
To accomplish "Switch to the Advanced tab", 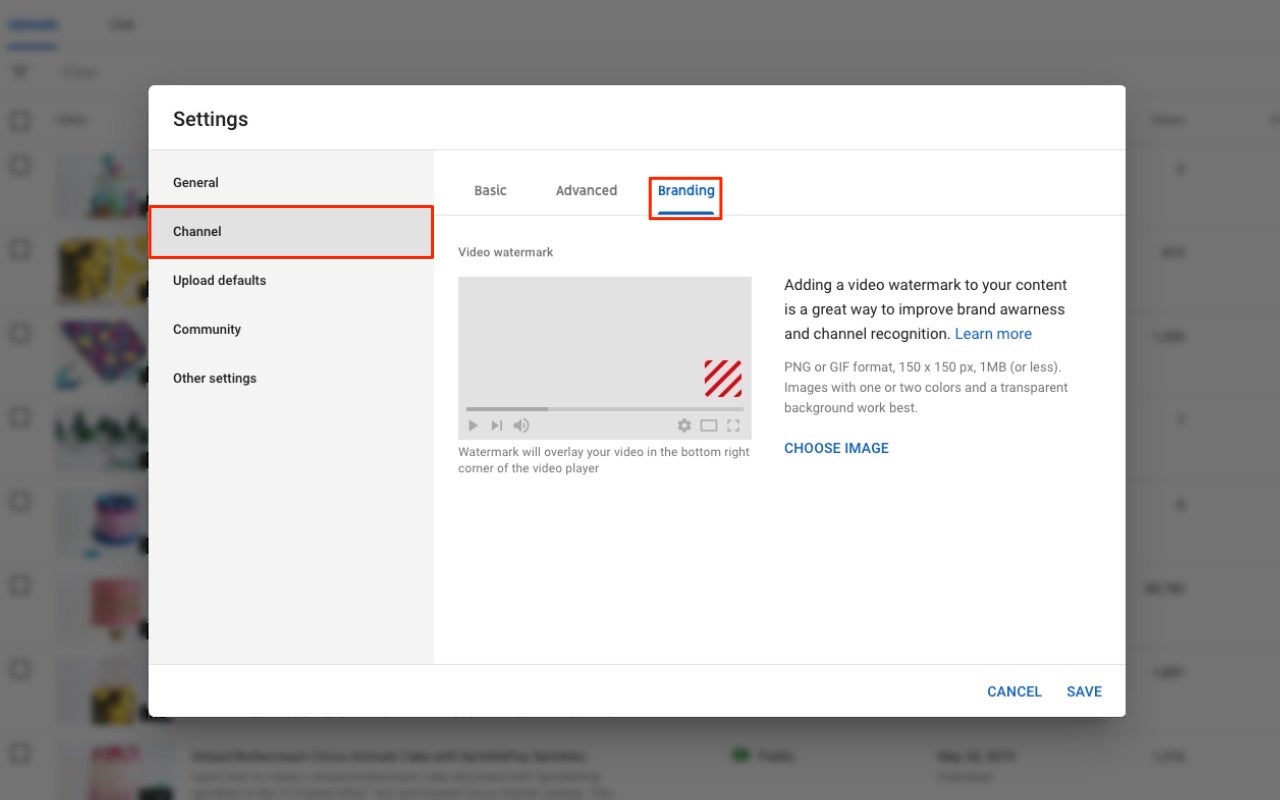I will coord(586,190).
